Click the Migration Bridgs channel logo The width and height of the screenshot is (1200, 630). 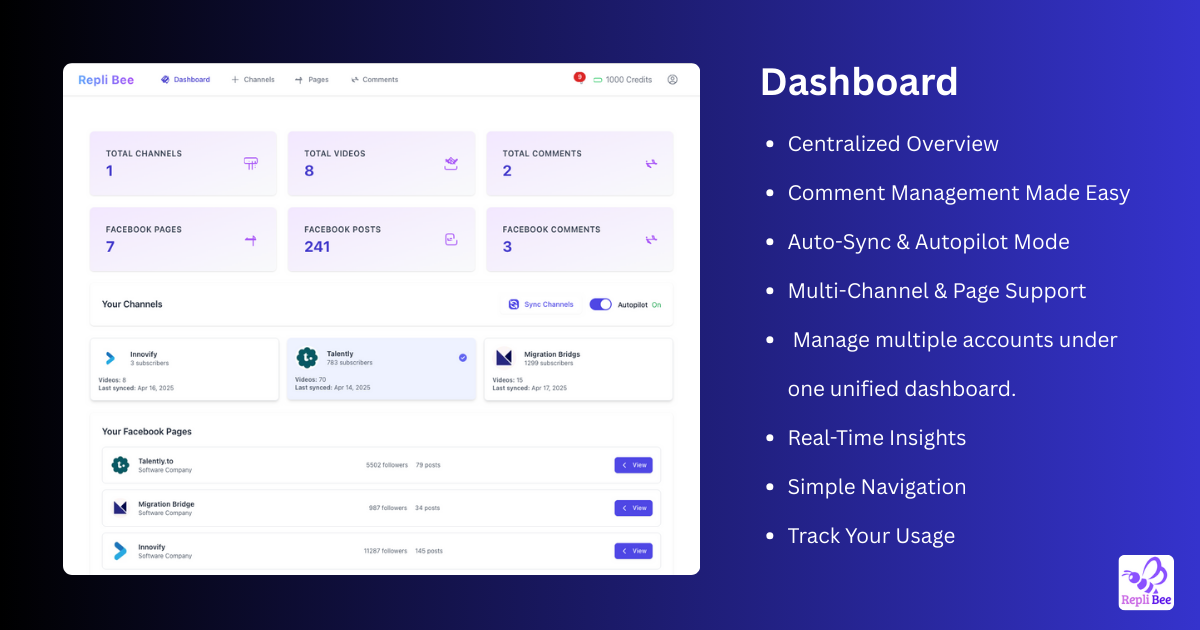505,358
